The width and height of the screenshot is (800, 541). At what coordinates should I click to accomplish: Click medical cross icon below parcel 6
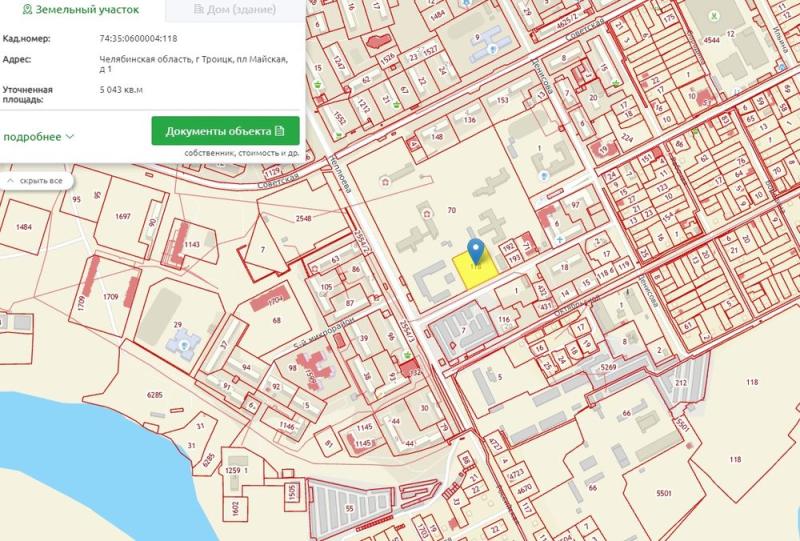(x=561, y=239)
